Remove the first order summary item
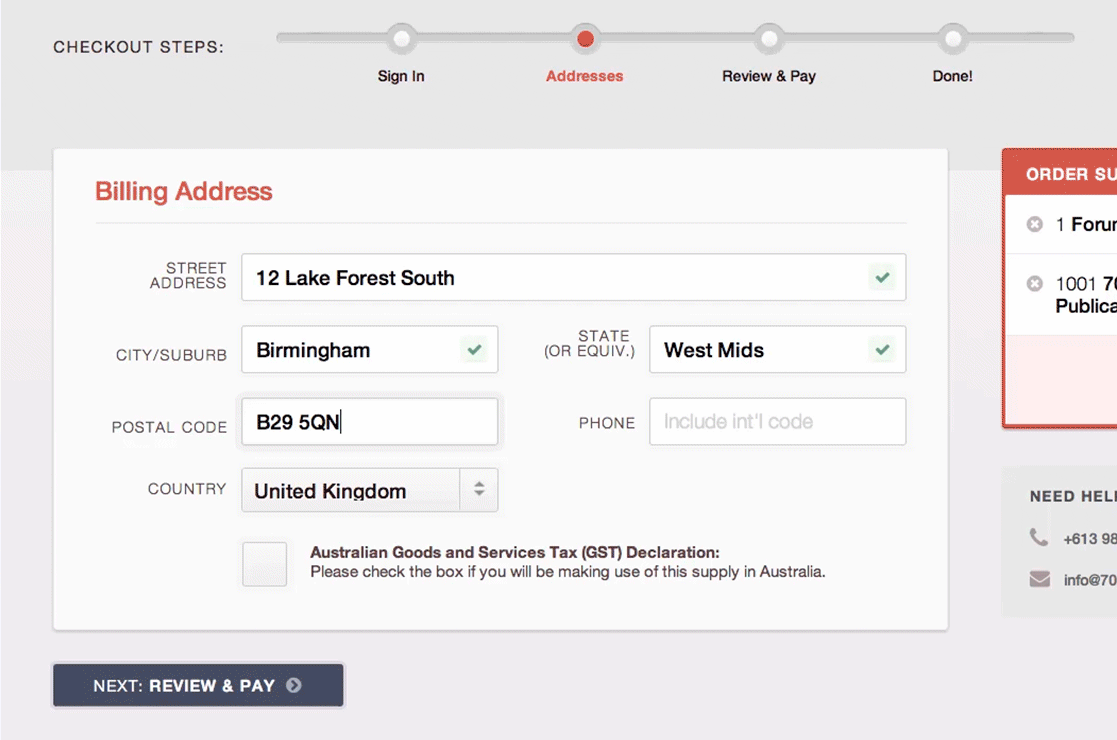1117x740 pixels. (1035, 224)
